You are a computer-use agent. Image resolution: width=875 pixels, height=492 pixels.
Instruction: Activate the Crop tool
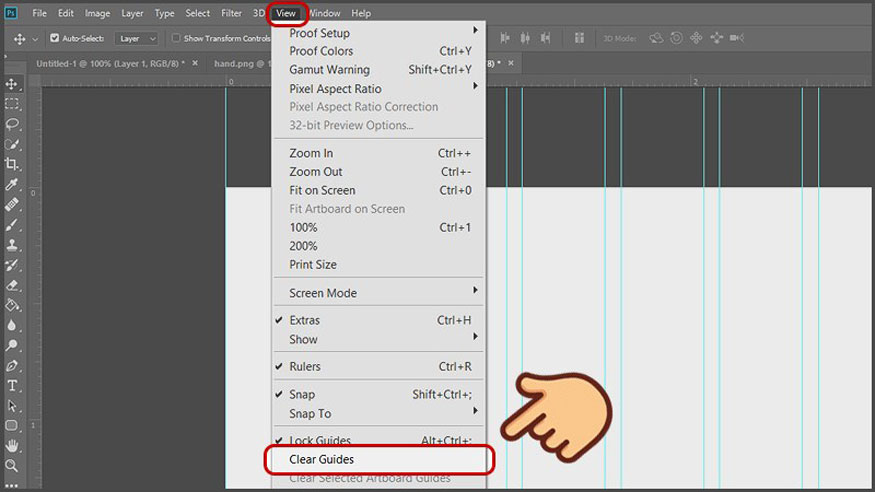12,164
